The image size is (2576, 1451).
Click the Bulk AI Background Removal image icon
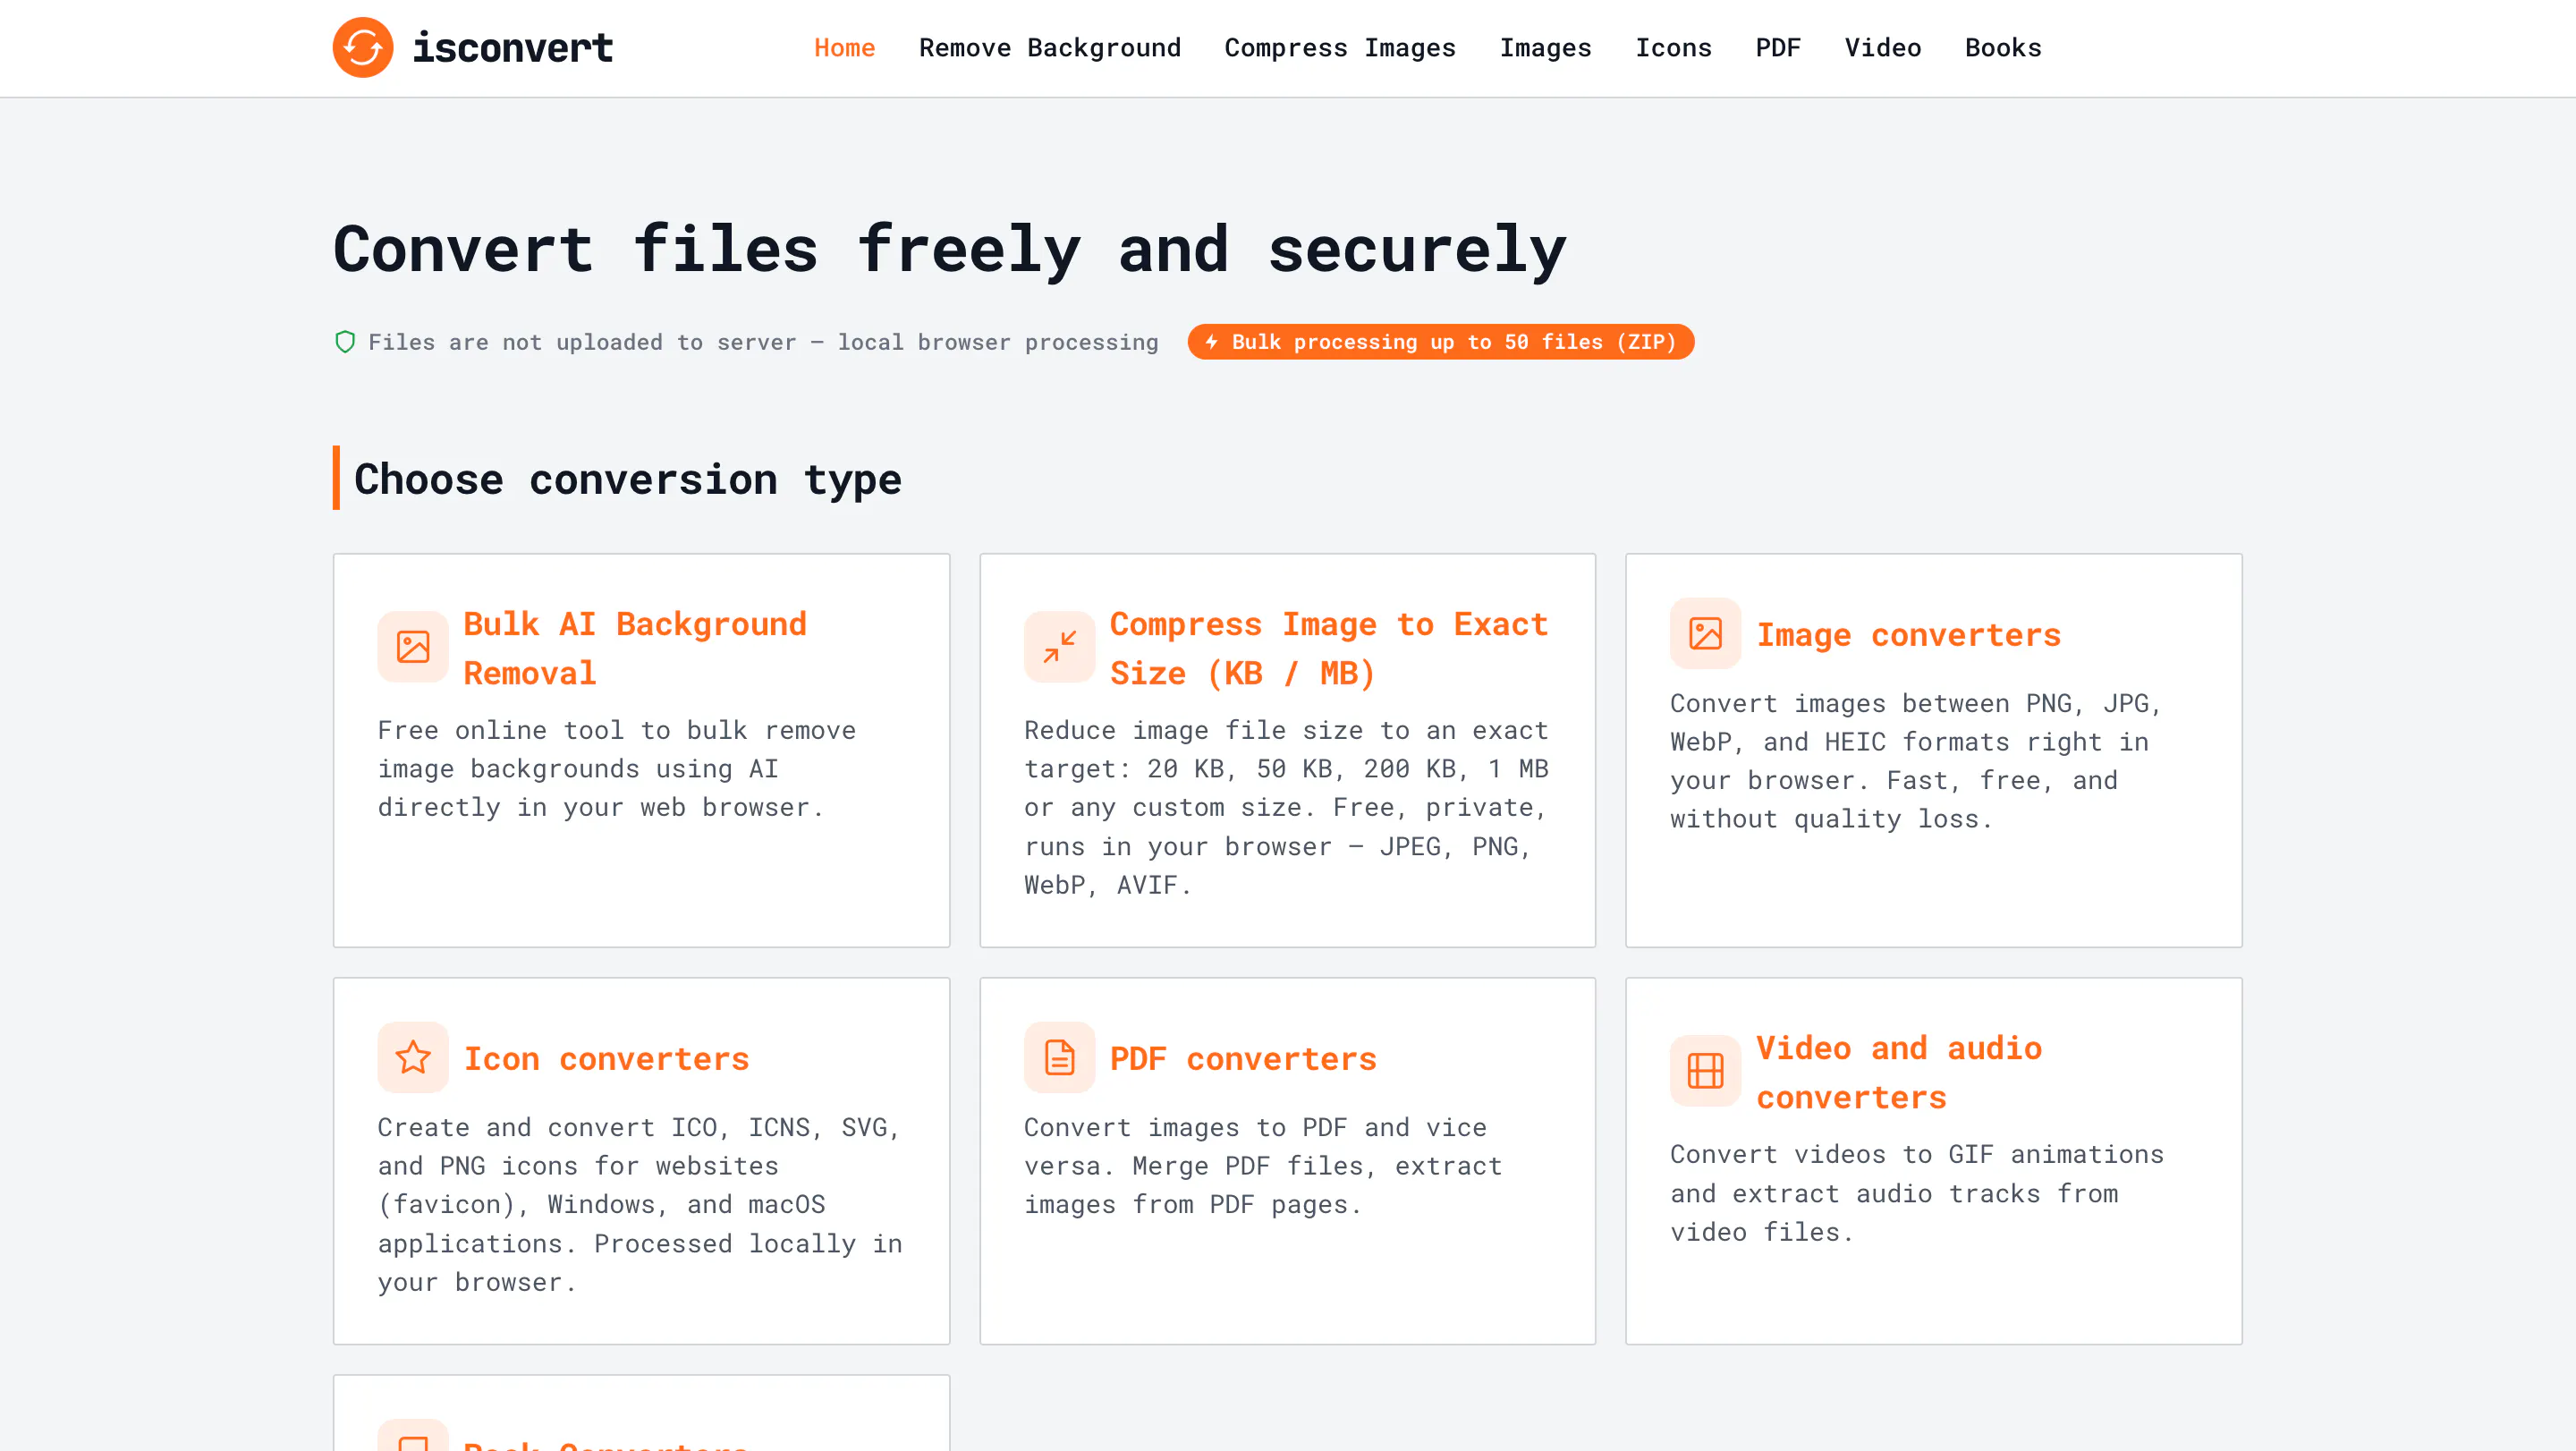click(x=413, y=647)
